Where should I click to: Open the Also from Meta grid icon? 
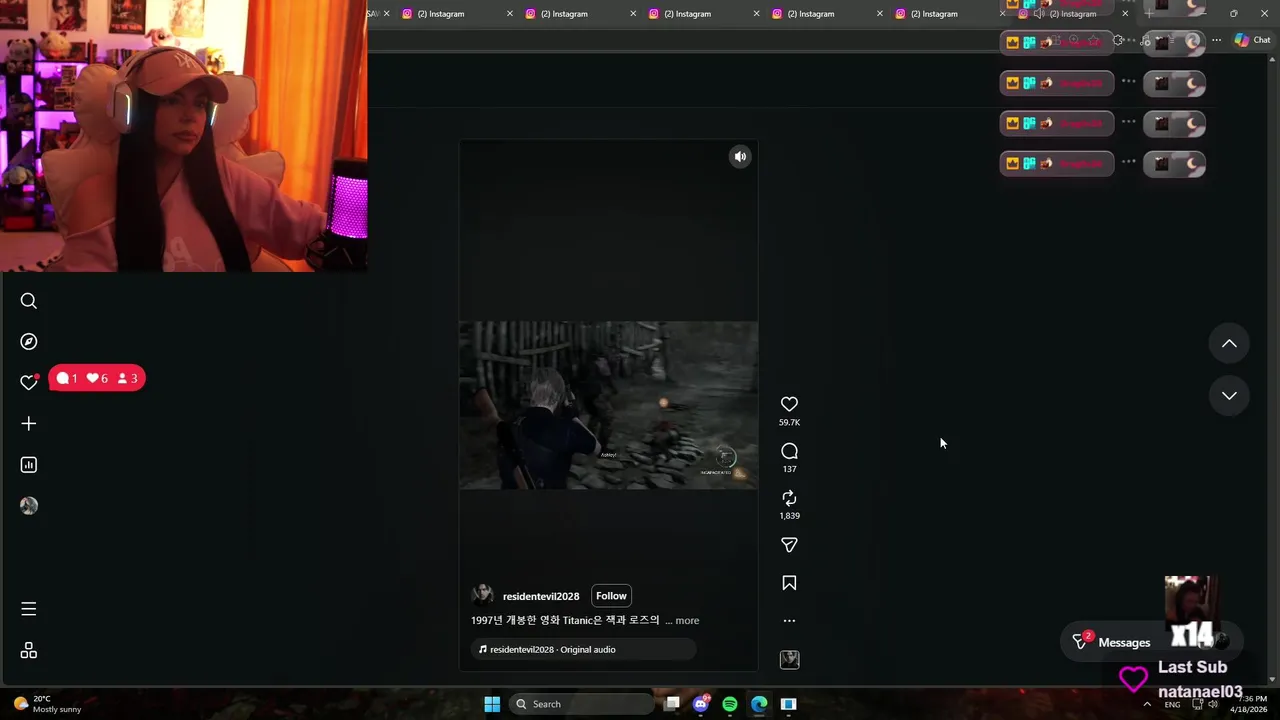coord(29,651)
